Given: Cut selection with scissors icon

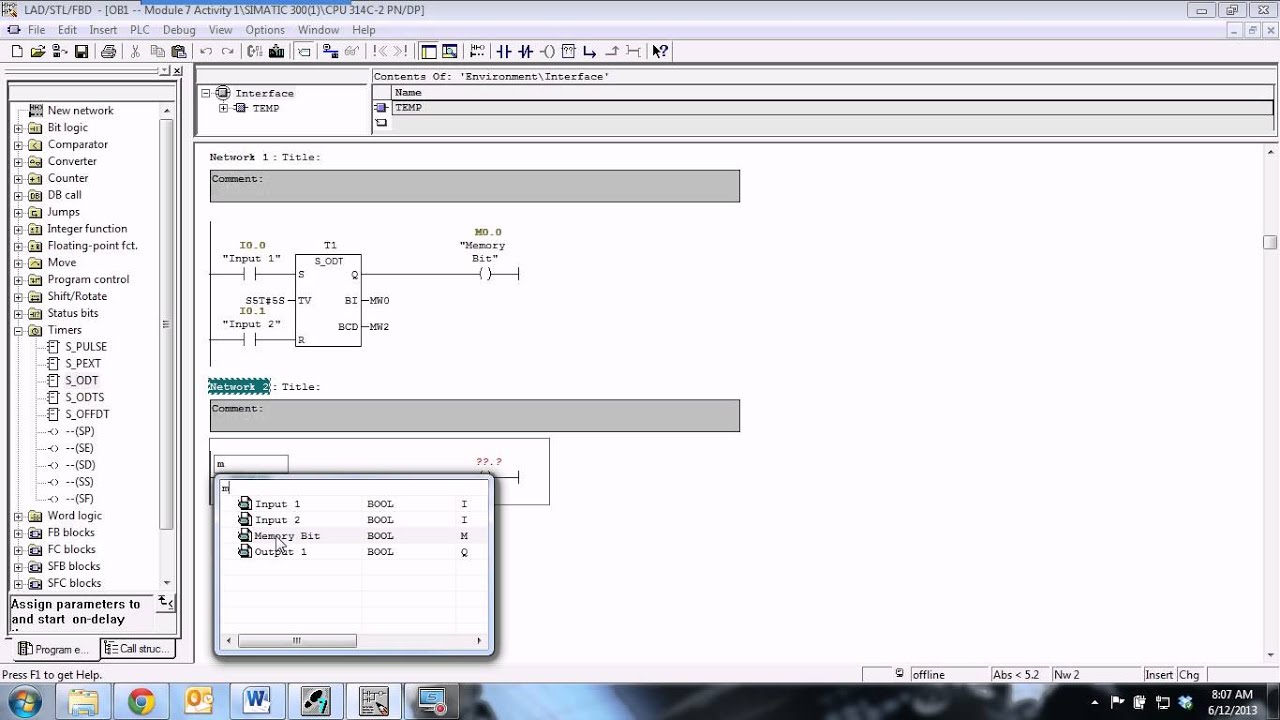Looking at the screenshot, I should pos(135,51).
